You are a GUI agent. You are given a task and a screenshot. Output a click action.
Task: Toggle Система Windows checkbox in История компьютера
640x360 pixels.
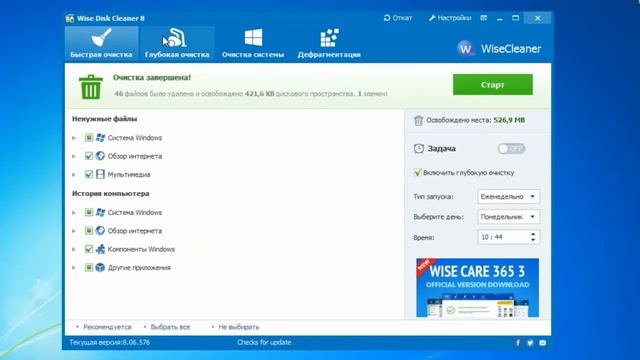point(89,212)
